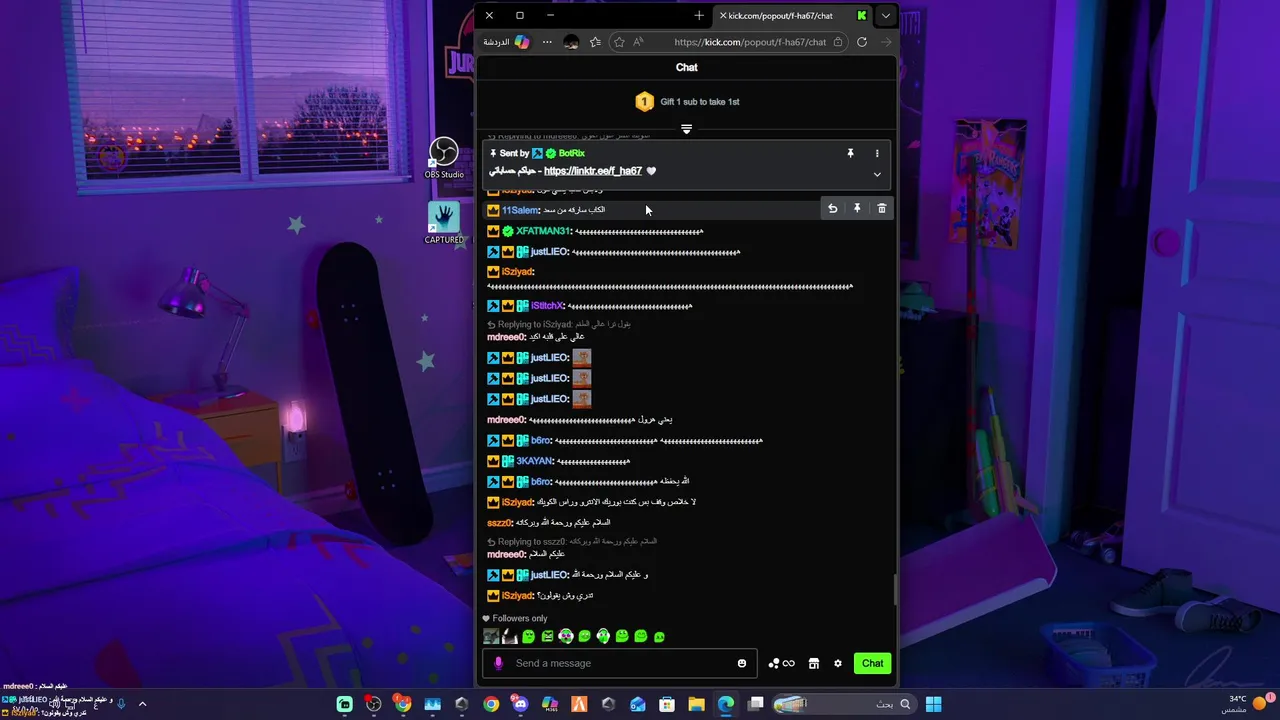Open the Copilot chat button in Edge toolbar
Screen dimensions: 1280x720
(505, 42)
